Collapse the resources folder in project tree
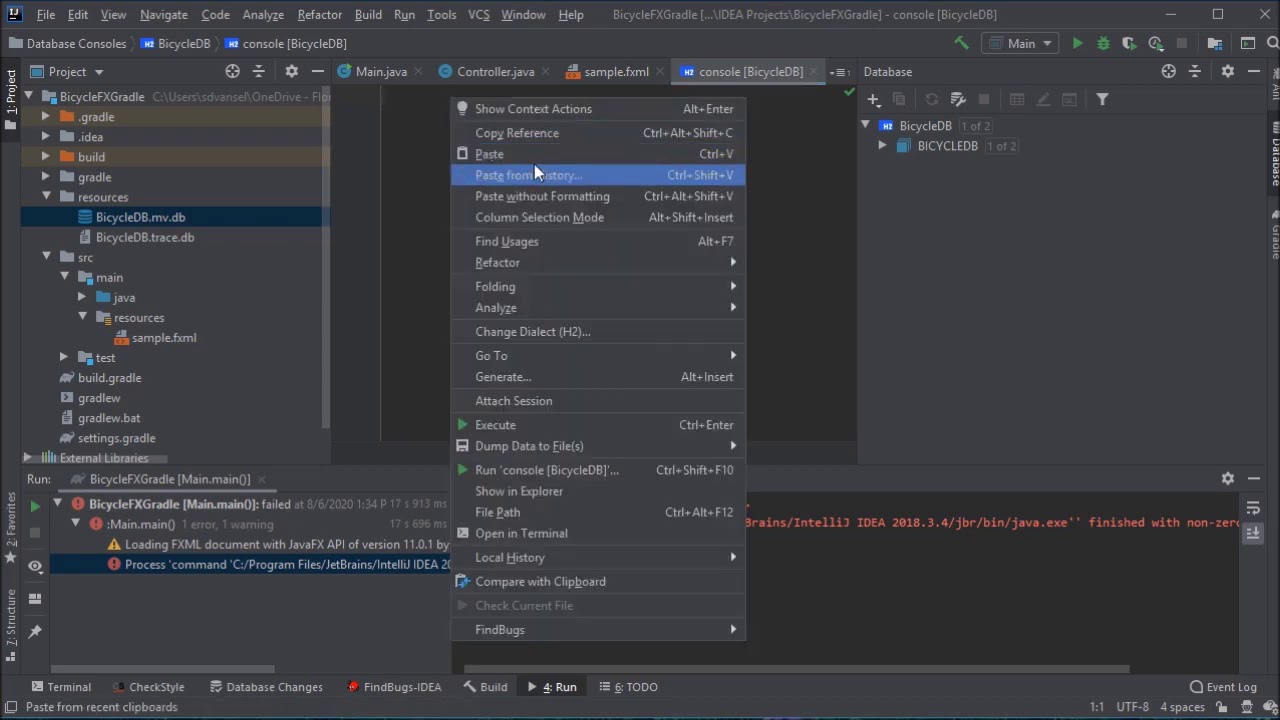The height and width of the screenshot is (720, 1280). tap(47, 197)
